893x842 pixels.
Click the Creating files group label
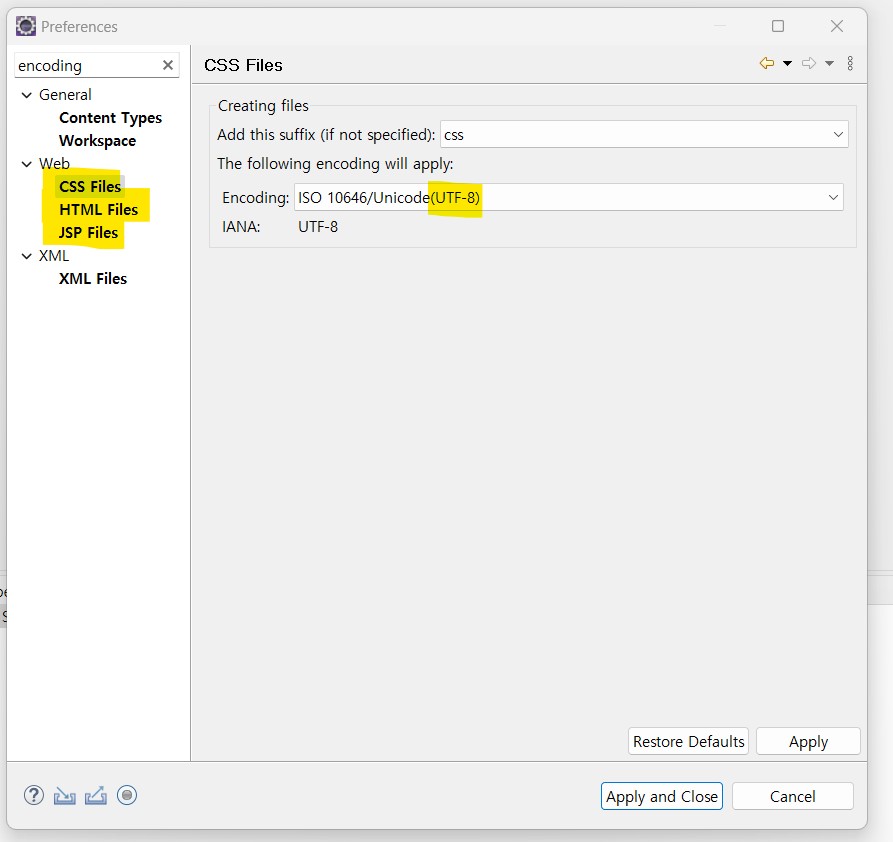click(x=263, y=106)
